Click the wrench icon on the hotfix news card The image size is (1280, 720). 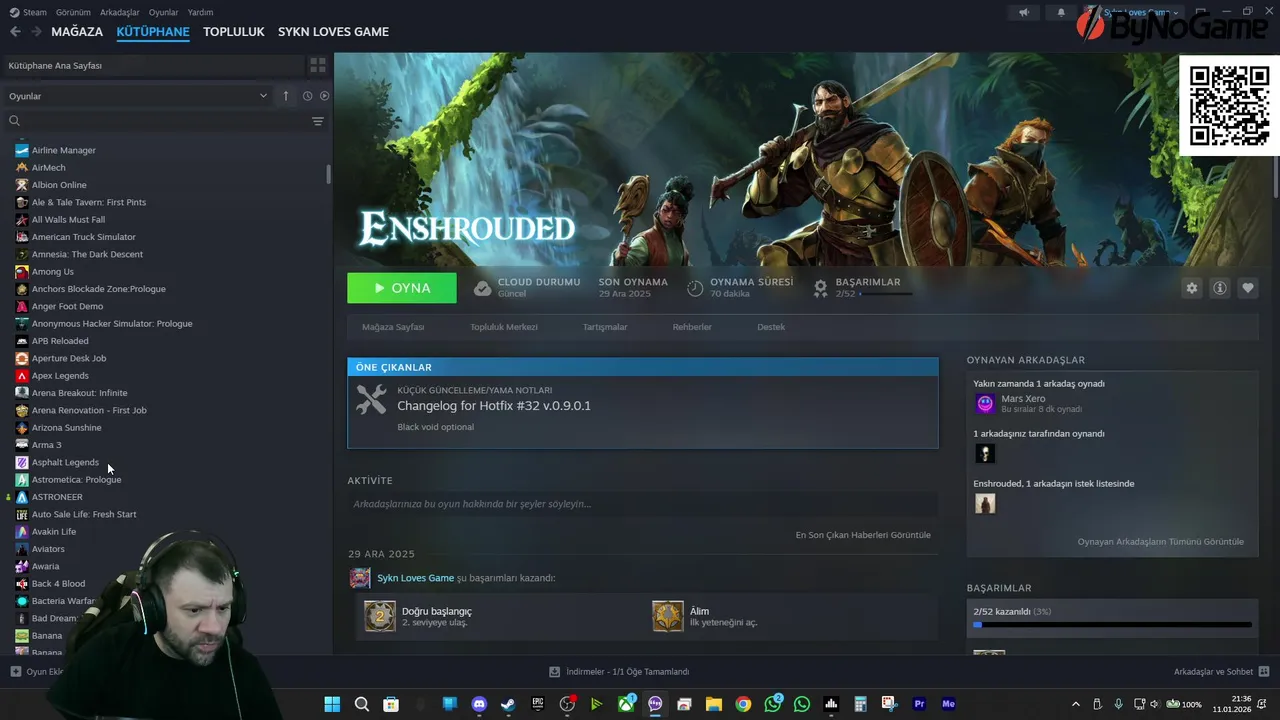[x=371, y=400]
